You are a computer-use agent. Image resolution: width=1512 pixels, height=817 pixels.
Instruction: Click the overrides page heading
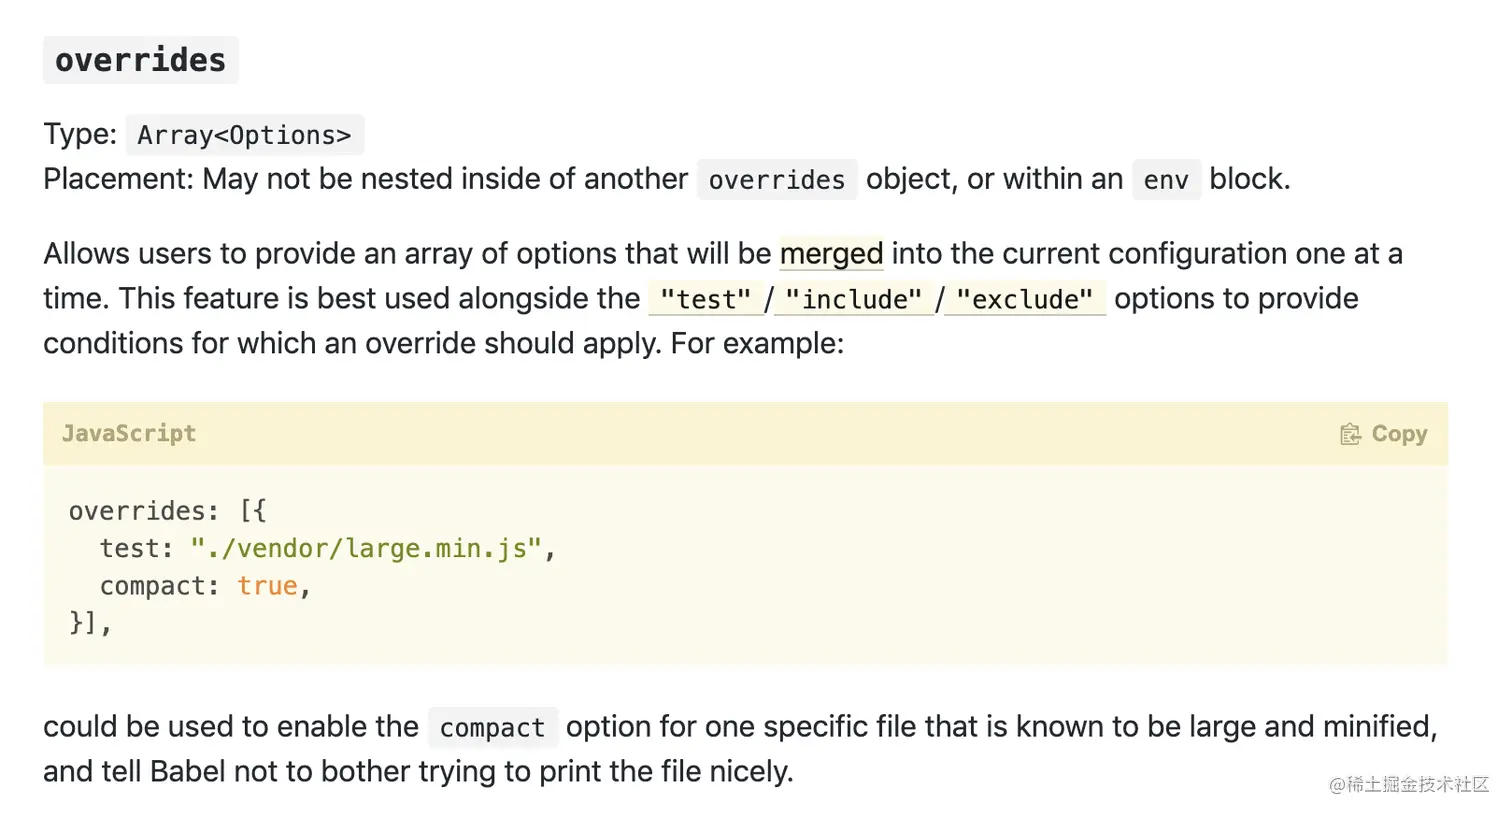click(140, 59)
